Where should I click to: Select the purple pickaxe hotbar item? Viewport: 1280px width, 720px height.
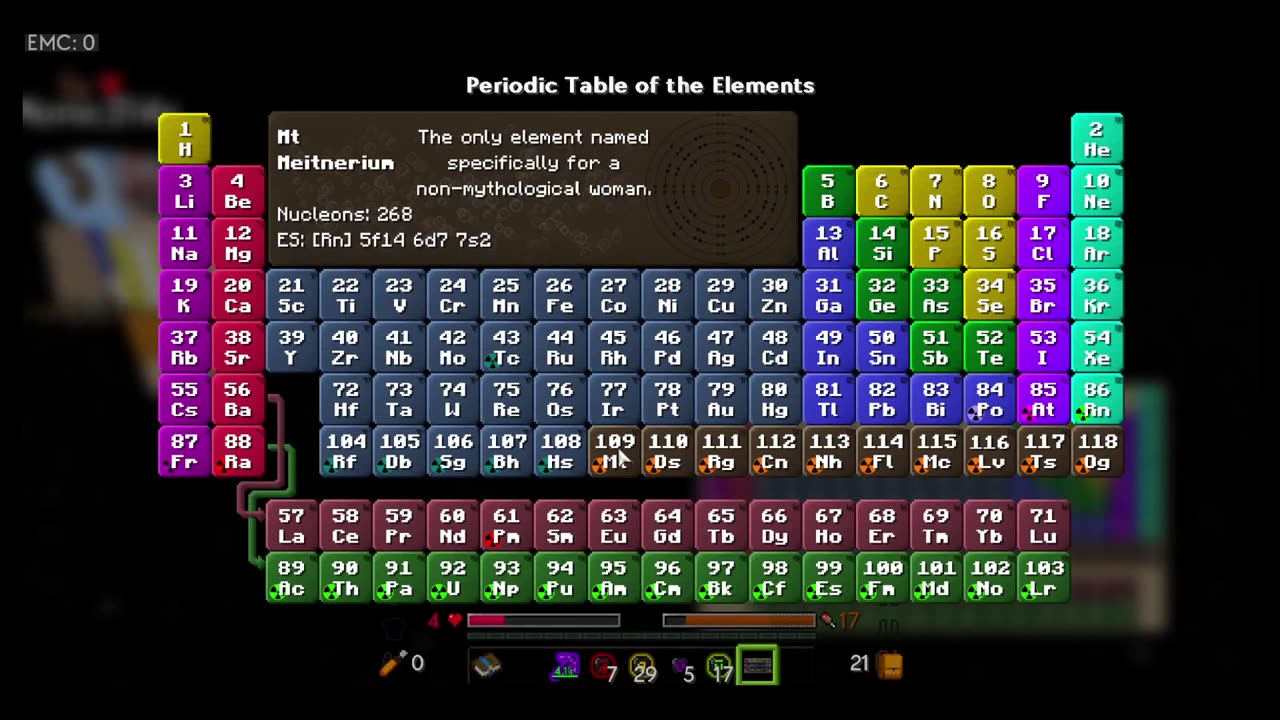pyautogui.click(x=565, y=665)
